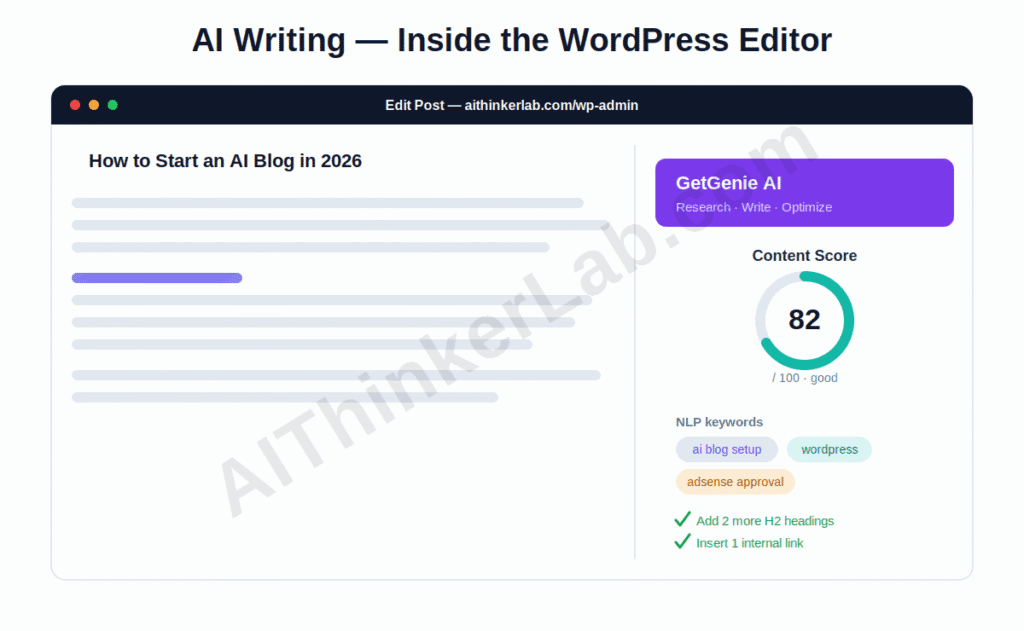Click the / 100 · good score caption
The height and width of the screenshot is (631, 1024).
pos(805,378)
